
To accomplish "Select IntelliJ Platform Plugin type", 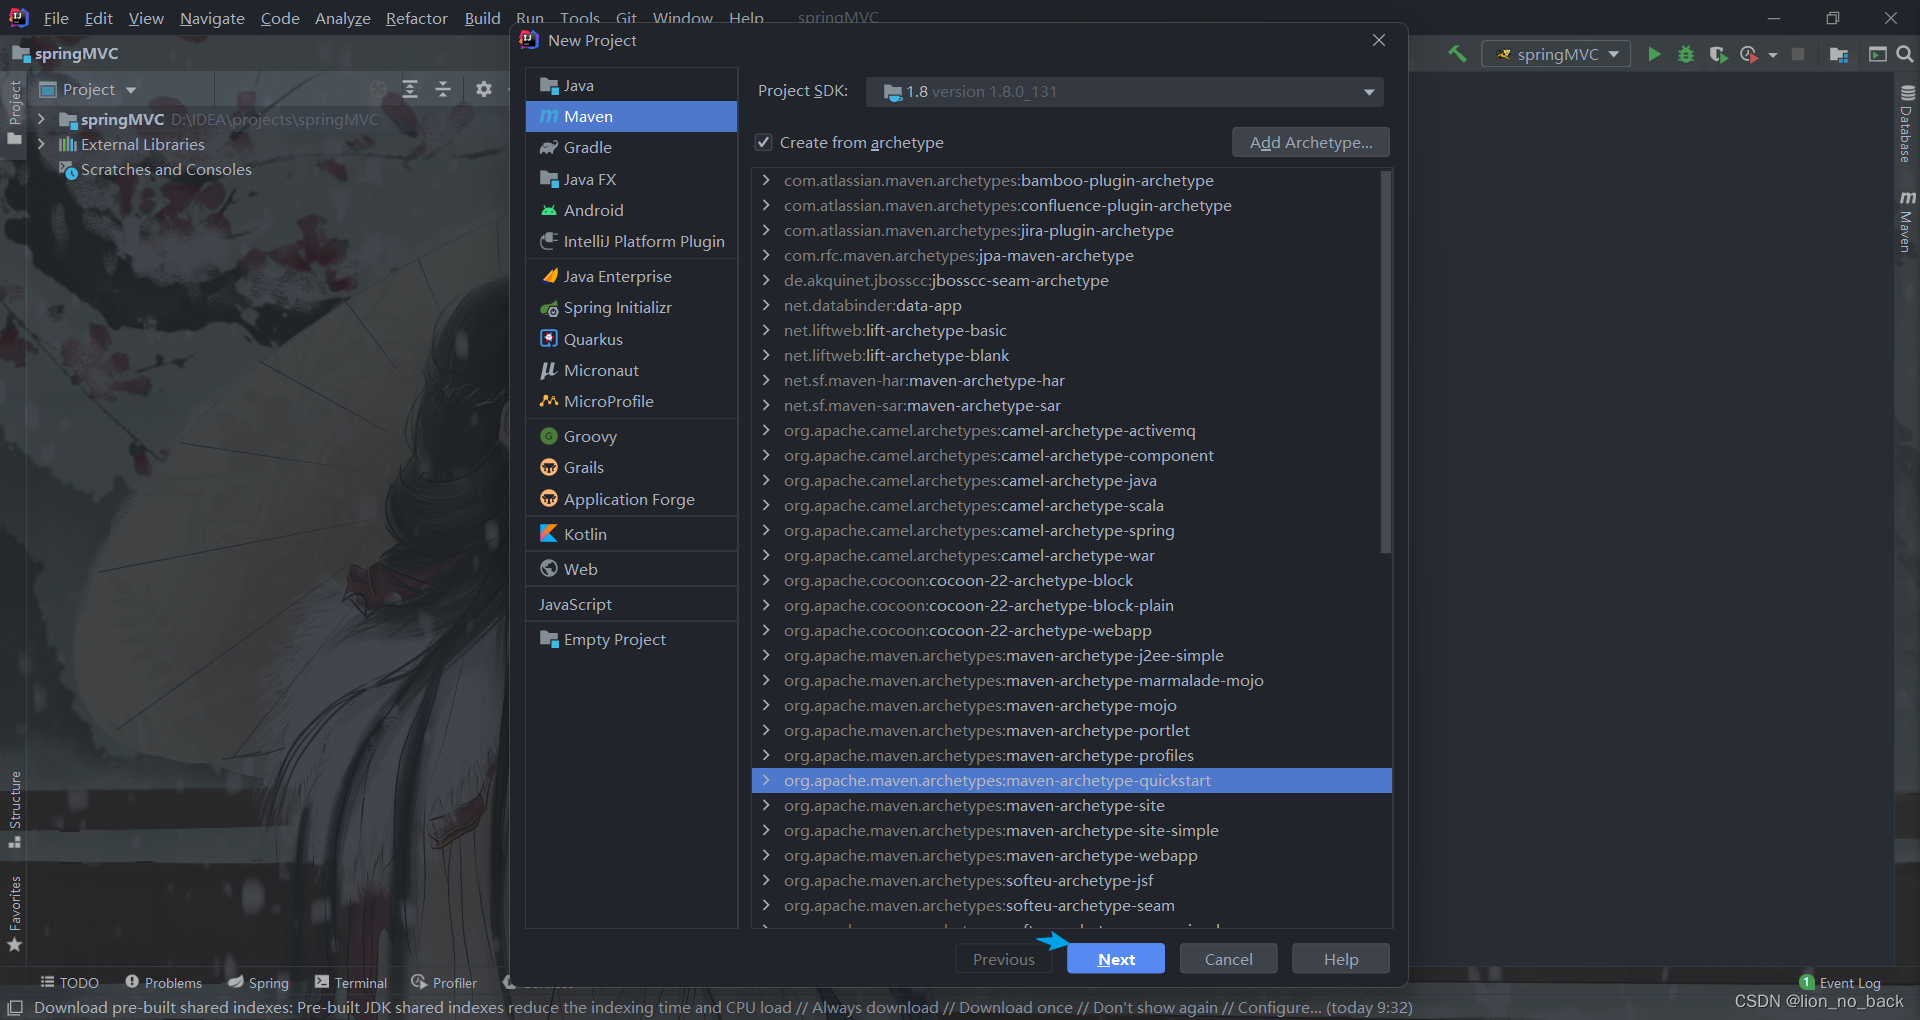I will pyautogui.click(x=631, y=241).
